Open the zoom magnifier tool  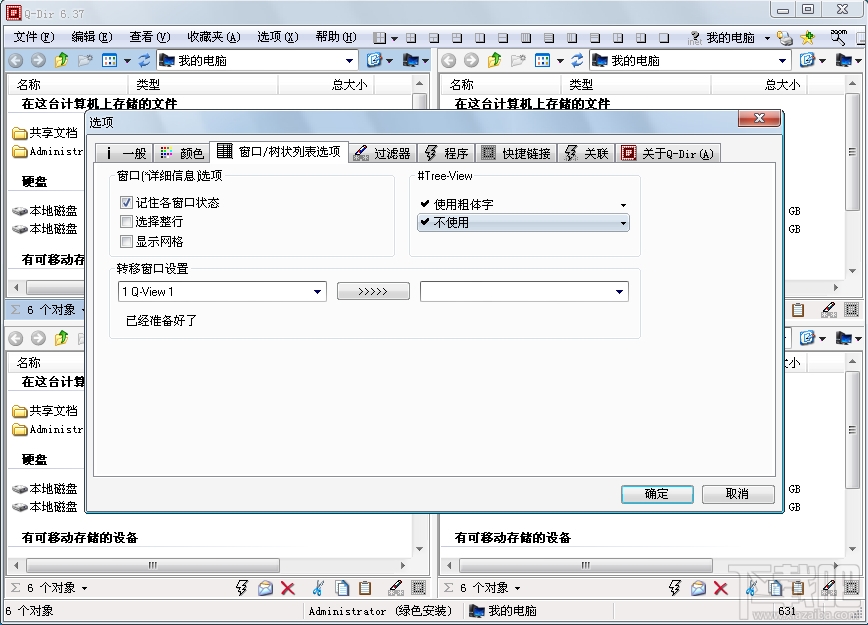click(839, 38)
